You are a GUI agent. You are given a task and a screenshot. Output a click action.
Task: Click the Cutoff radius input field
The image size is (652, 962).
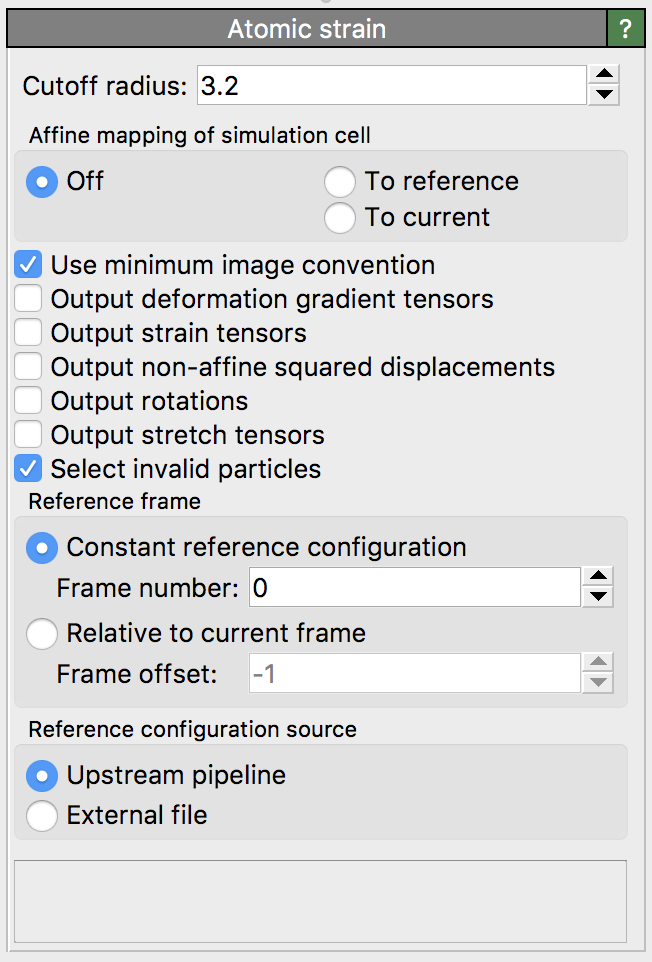390,85
